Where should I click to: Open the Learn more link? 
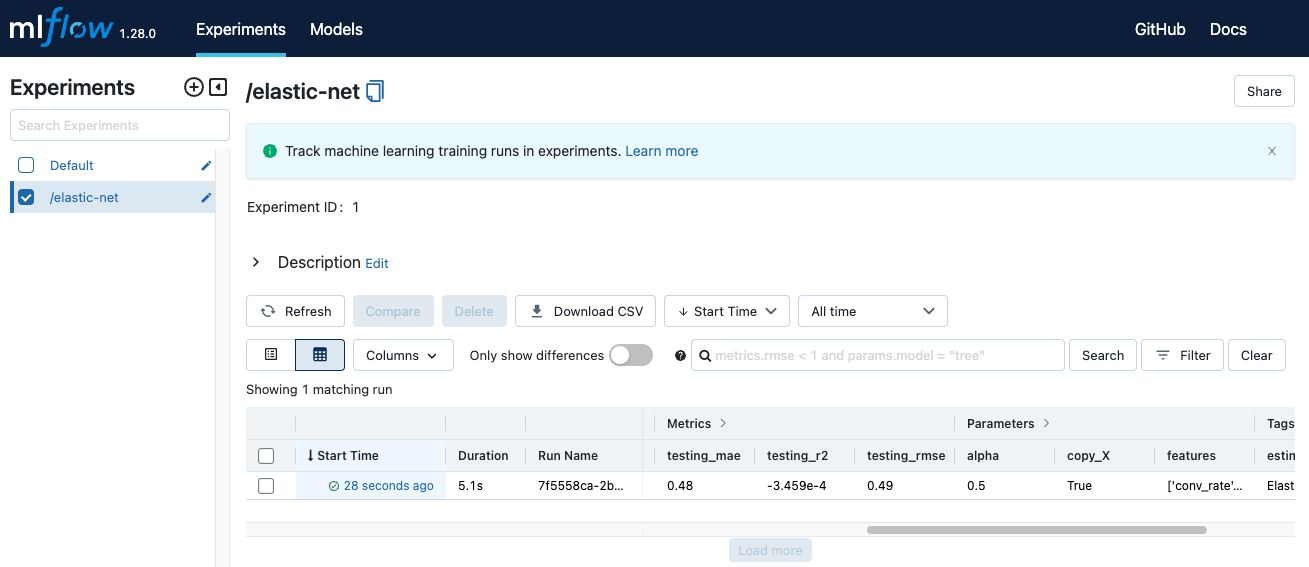tap(662, 151)
